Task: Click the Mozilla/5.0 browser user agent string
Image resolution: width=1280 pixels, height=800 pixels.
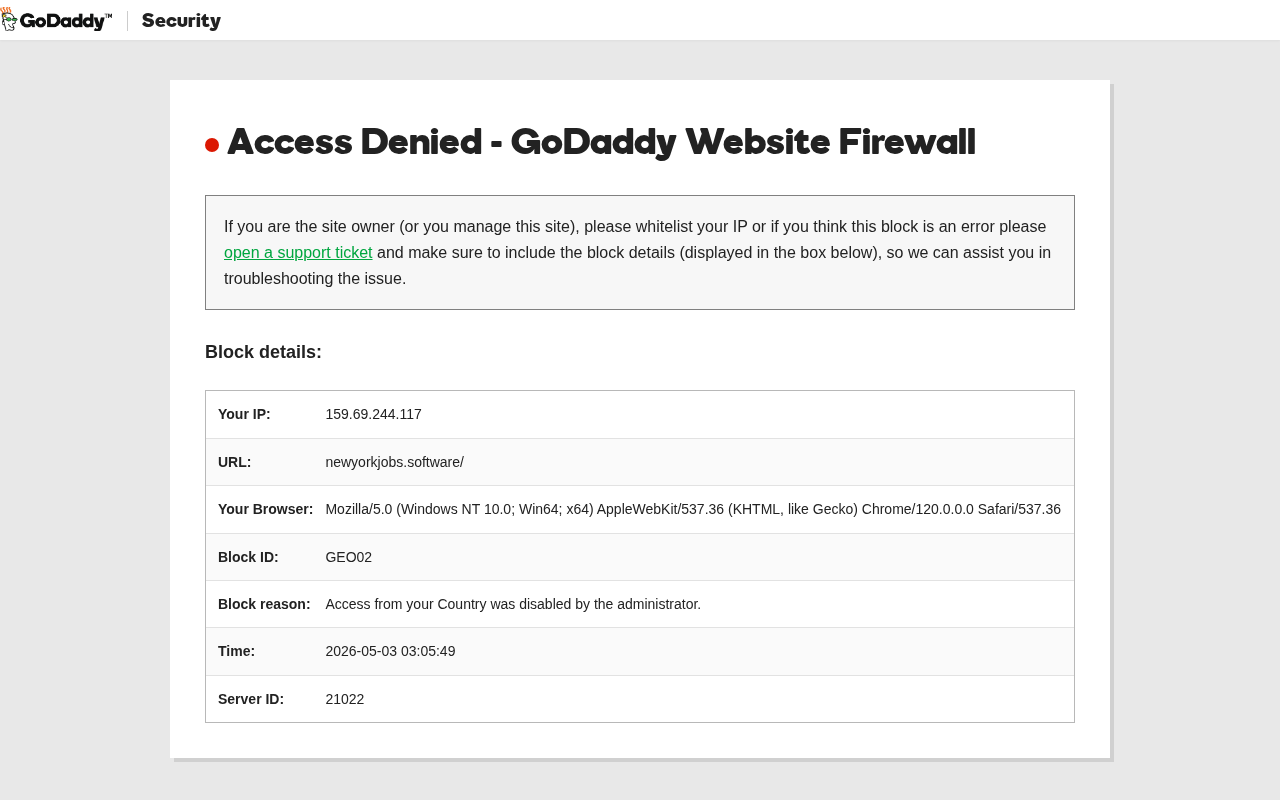Action: tap(693, 509)
